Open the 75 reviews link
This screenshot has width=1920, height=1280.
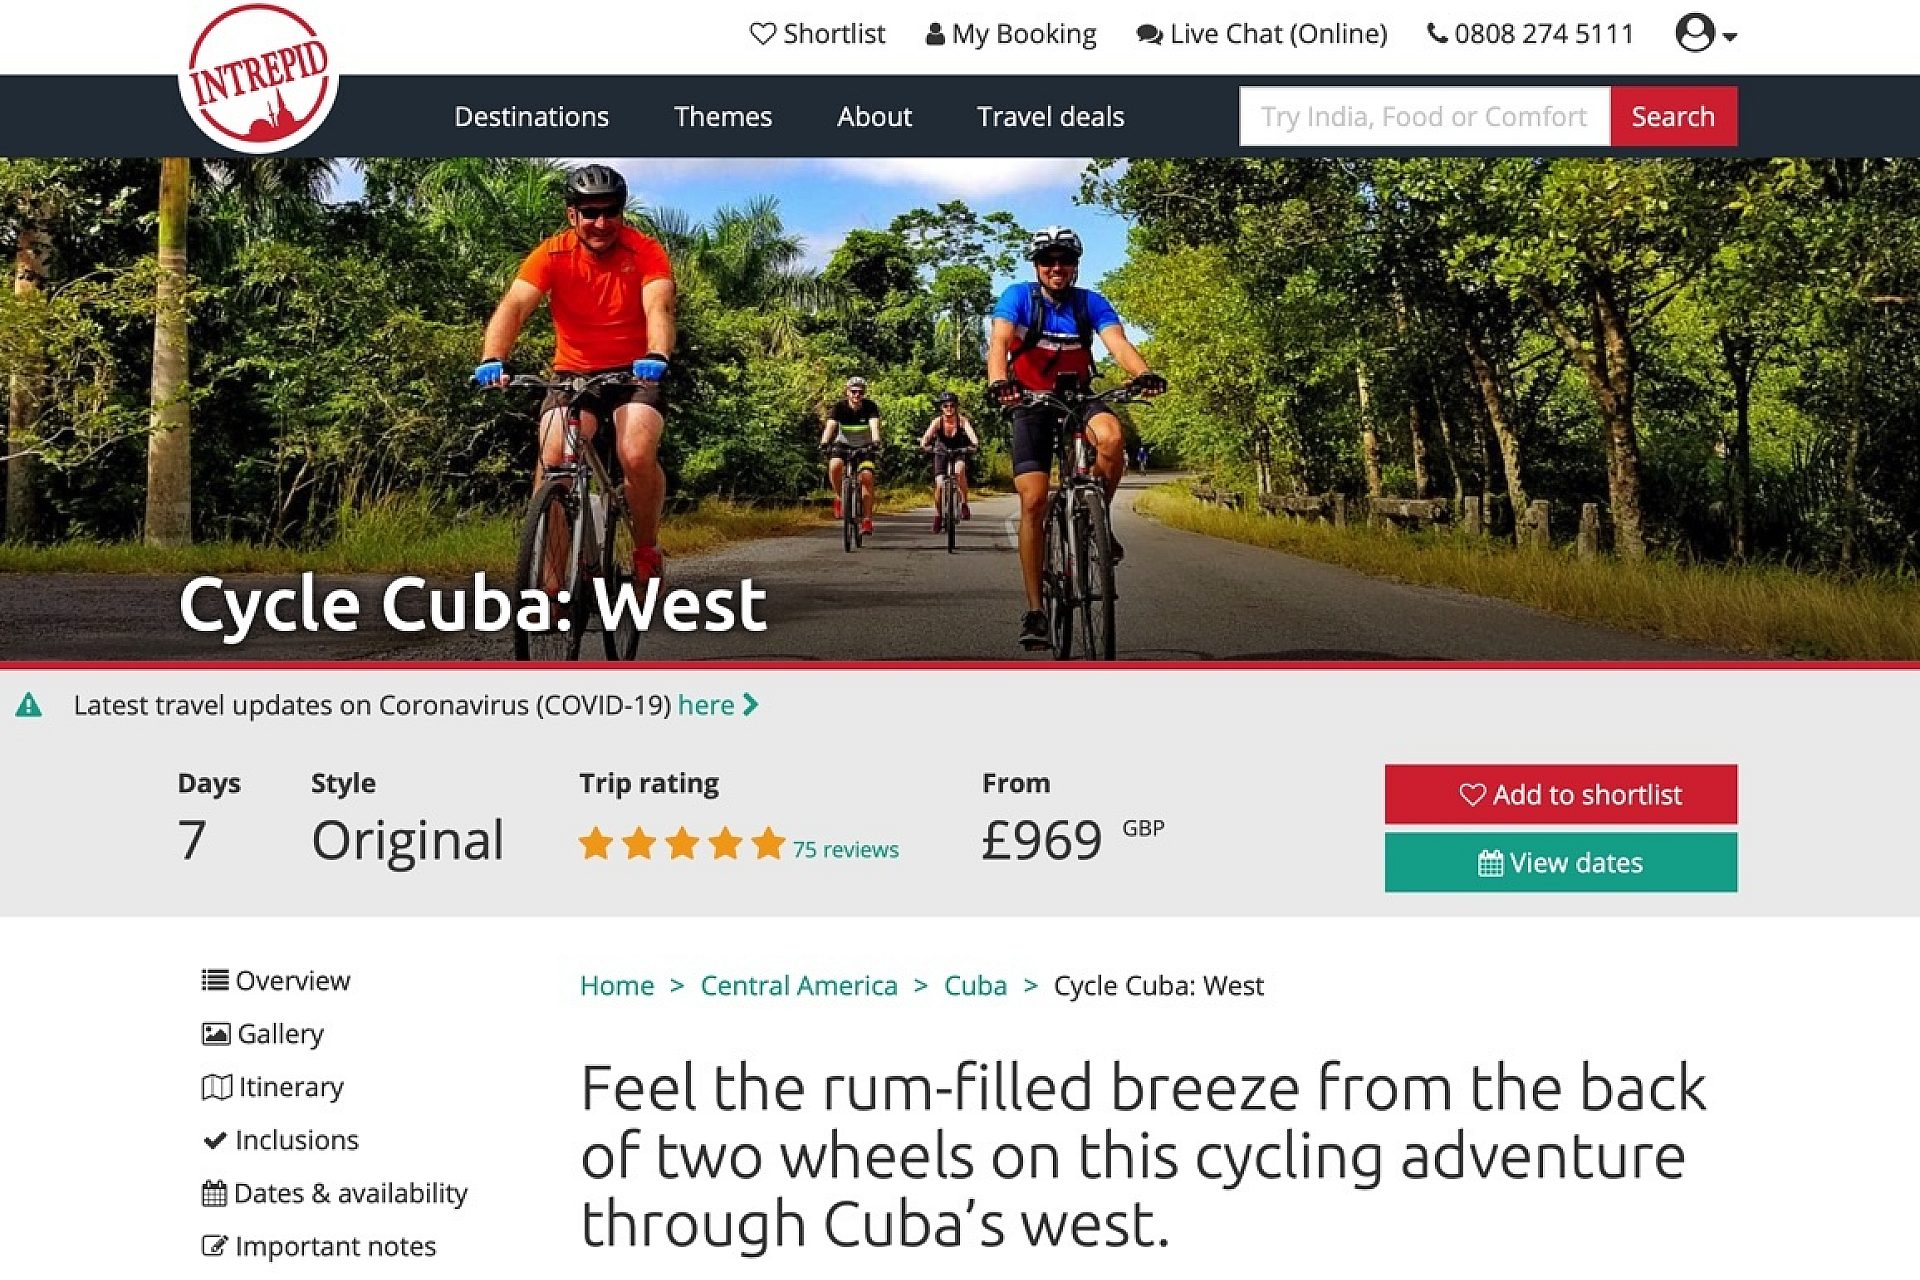[845, 850]
